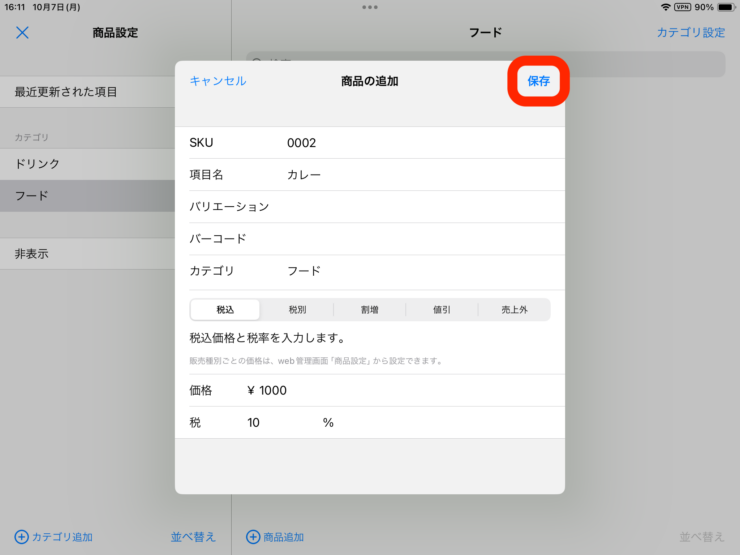
Task: Open 最近更新された項目 in the sidebar
Action: point(87,92)
